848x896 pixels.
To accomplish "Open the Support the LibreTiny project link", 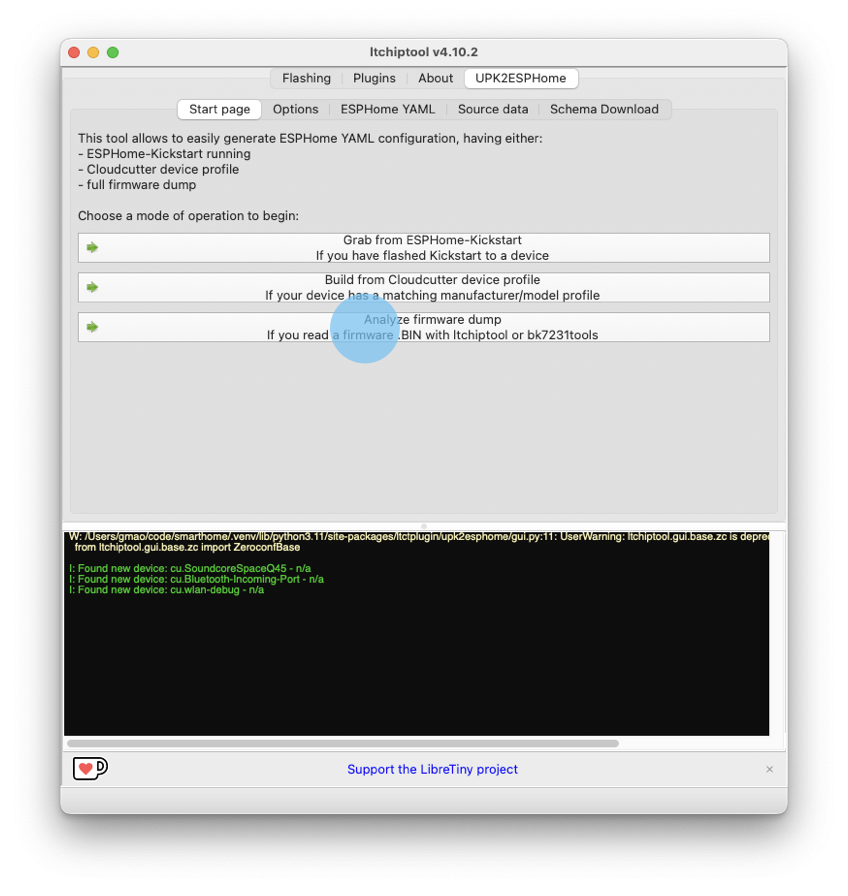I will [432, 768].
